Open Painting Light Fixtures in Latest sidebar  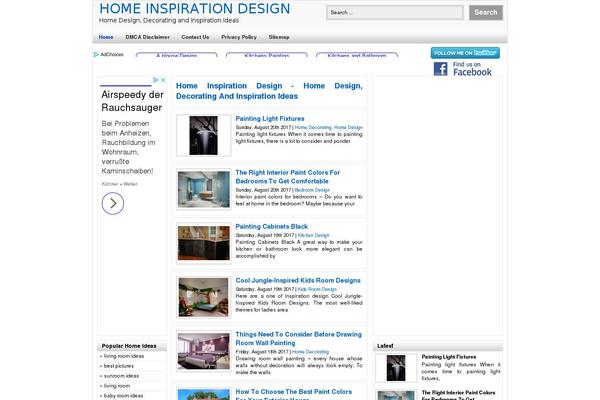(449, 357)
